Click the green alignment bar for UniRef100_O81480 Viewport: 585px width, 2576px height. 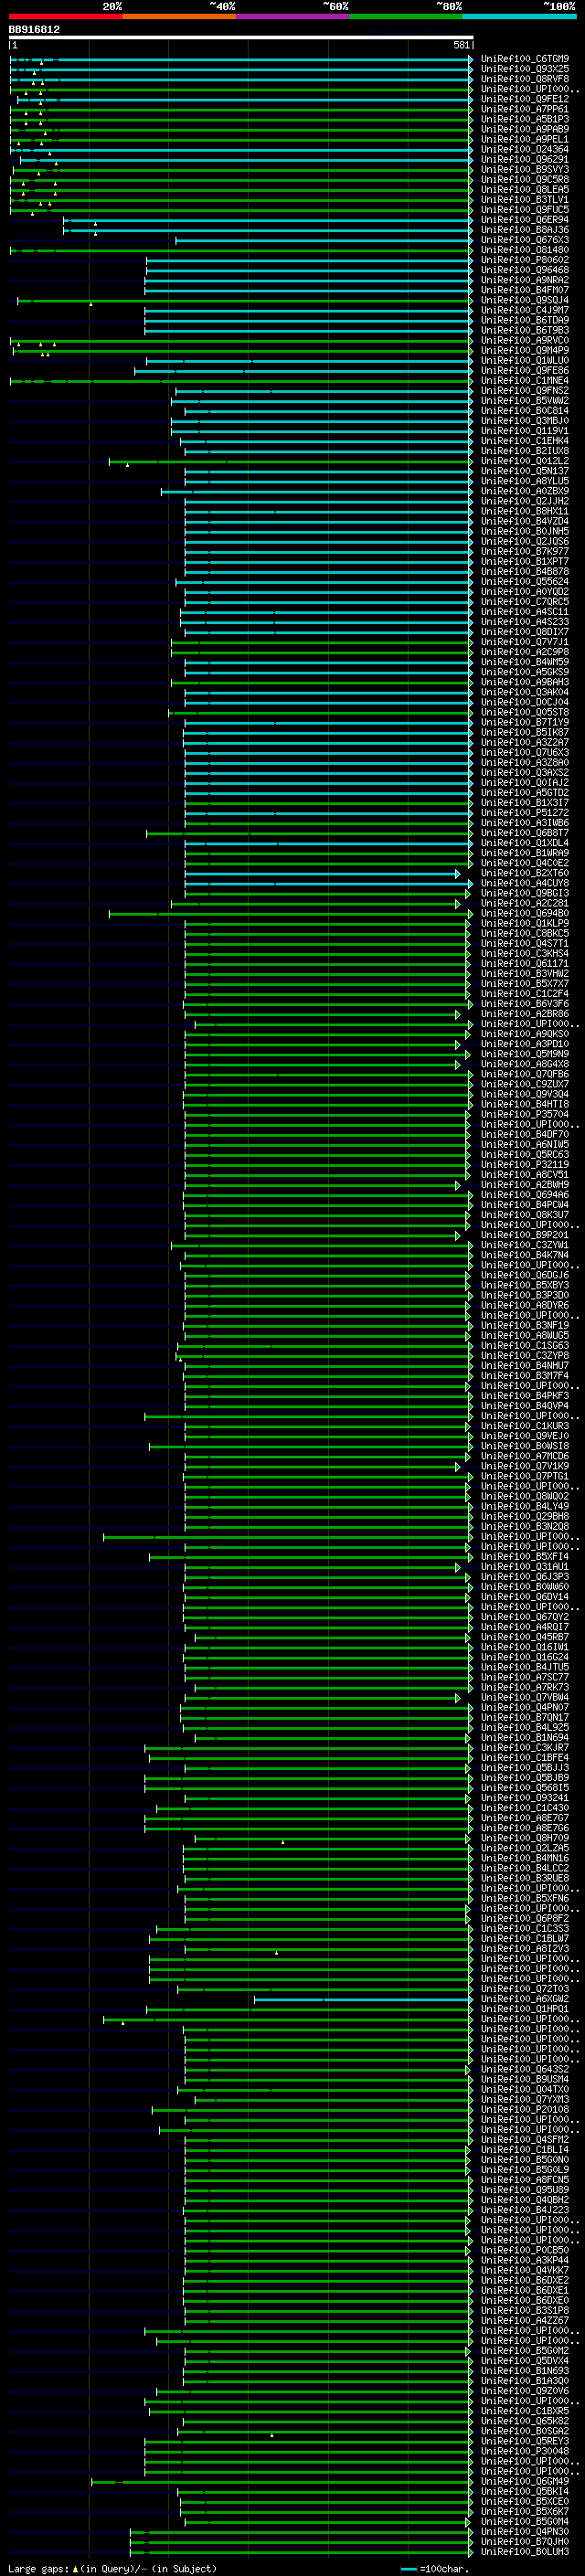tap(241, 250)
